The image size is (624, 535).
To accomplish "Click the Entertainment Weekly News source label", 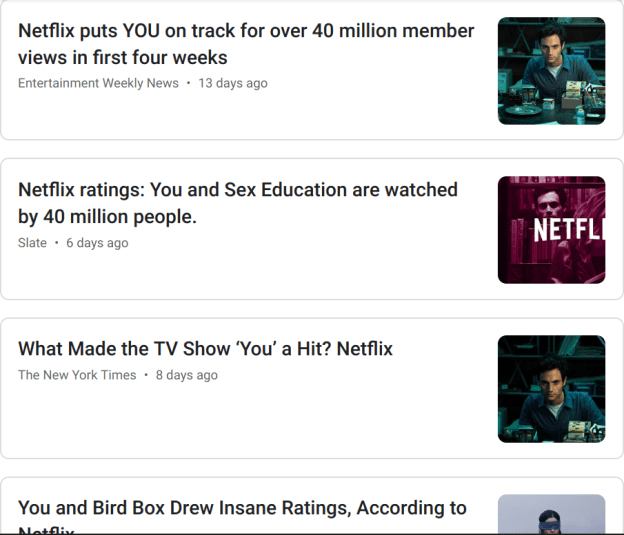I will click(98, 83).
